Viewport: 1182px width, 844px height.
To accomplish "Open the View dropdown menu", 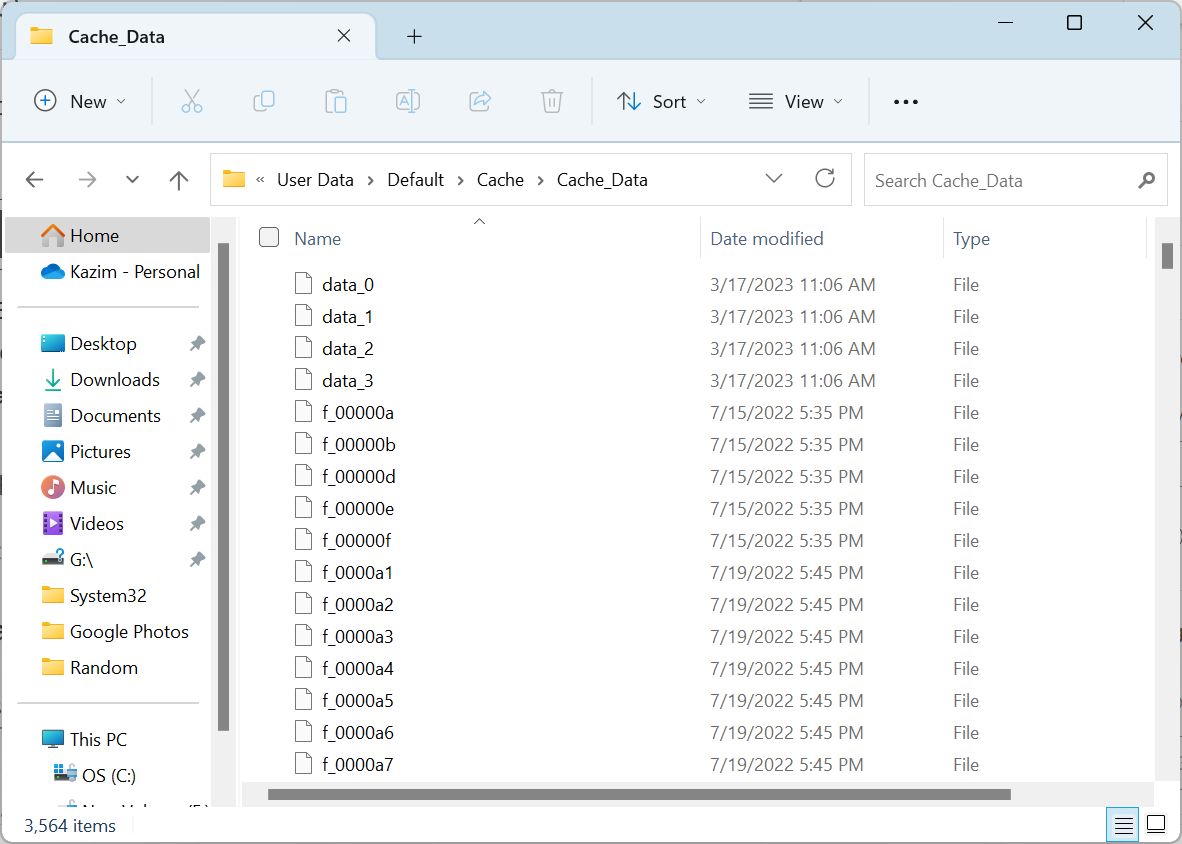I will (x=796, y=101).
